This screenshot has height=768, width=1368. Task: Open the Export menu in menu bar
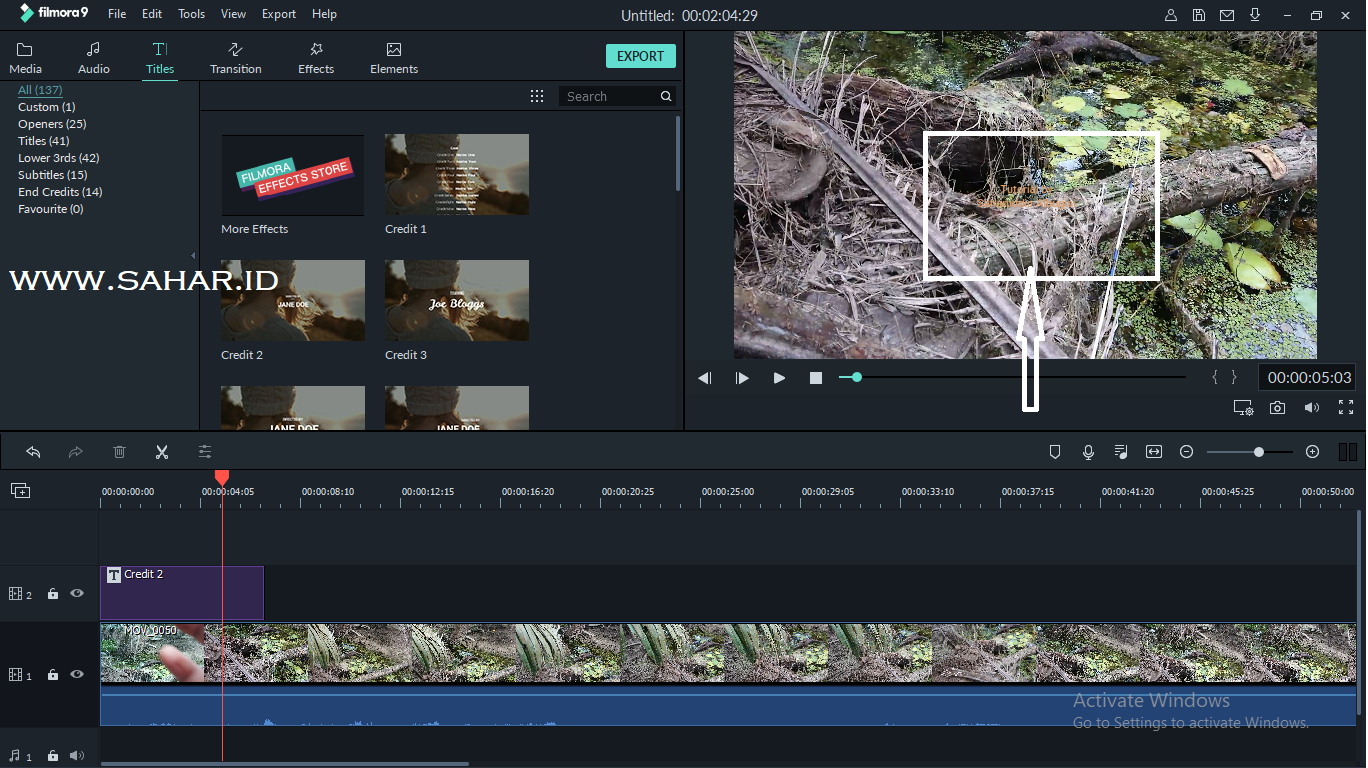pos(278,13)
